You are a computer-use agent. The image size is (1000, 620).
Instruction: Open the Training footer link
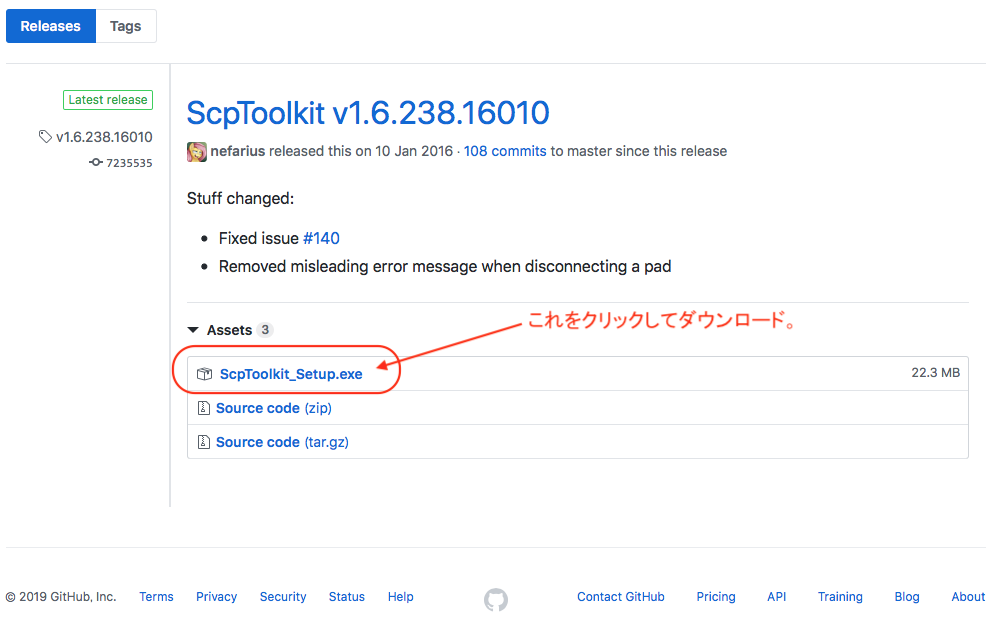840,597
